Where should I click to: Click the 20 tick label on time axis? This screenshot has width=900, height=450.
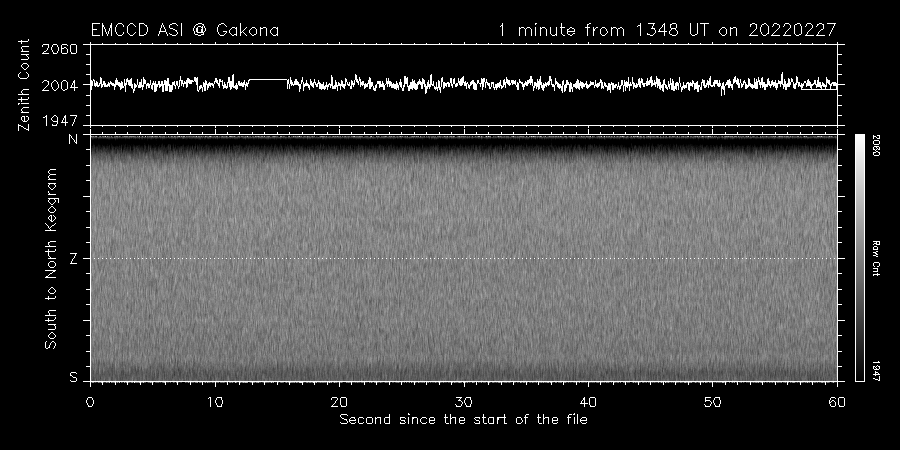coord(339,402)
